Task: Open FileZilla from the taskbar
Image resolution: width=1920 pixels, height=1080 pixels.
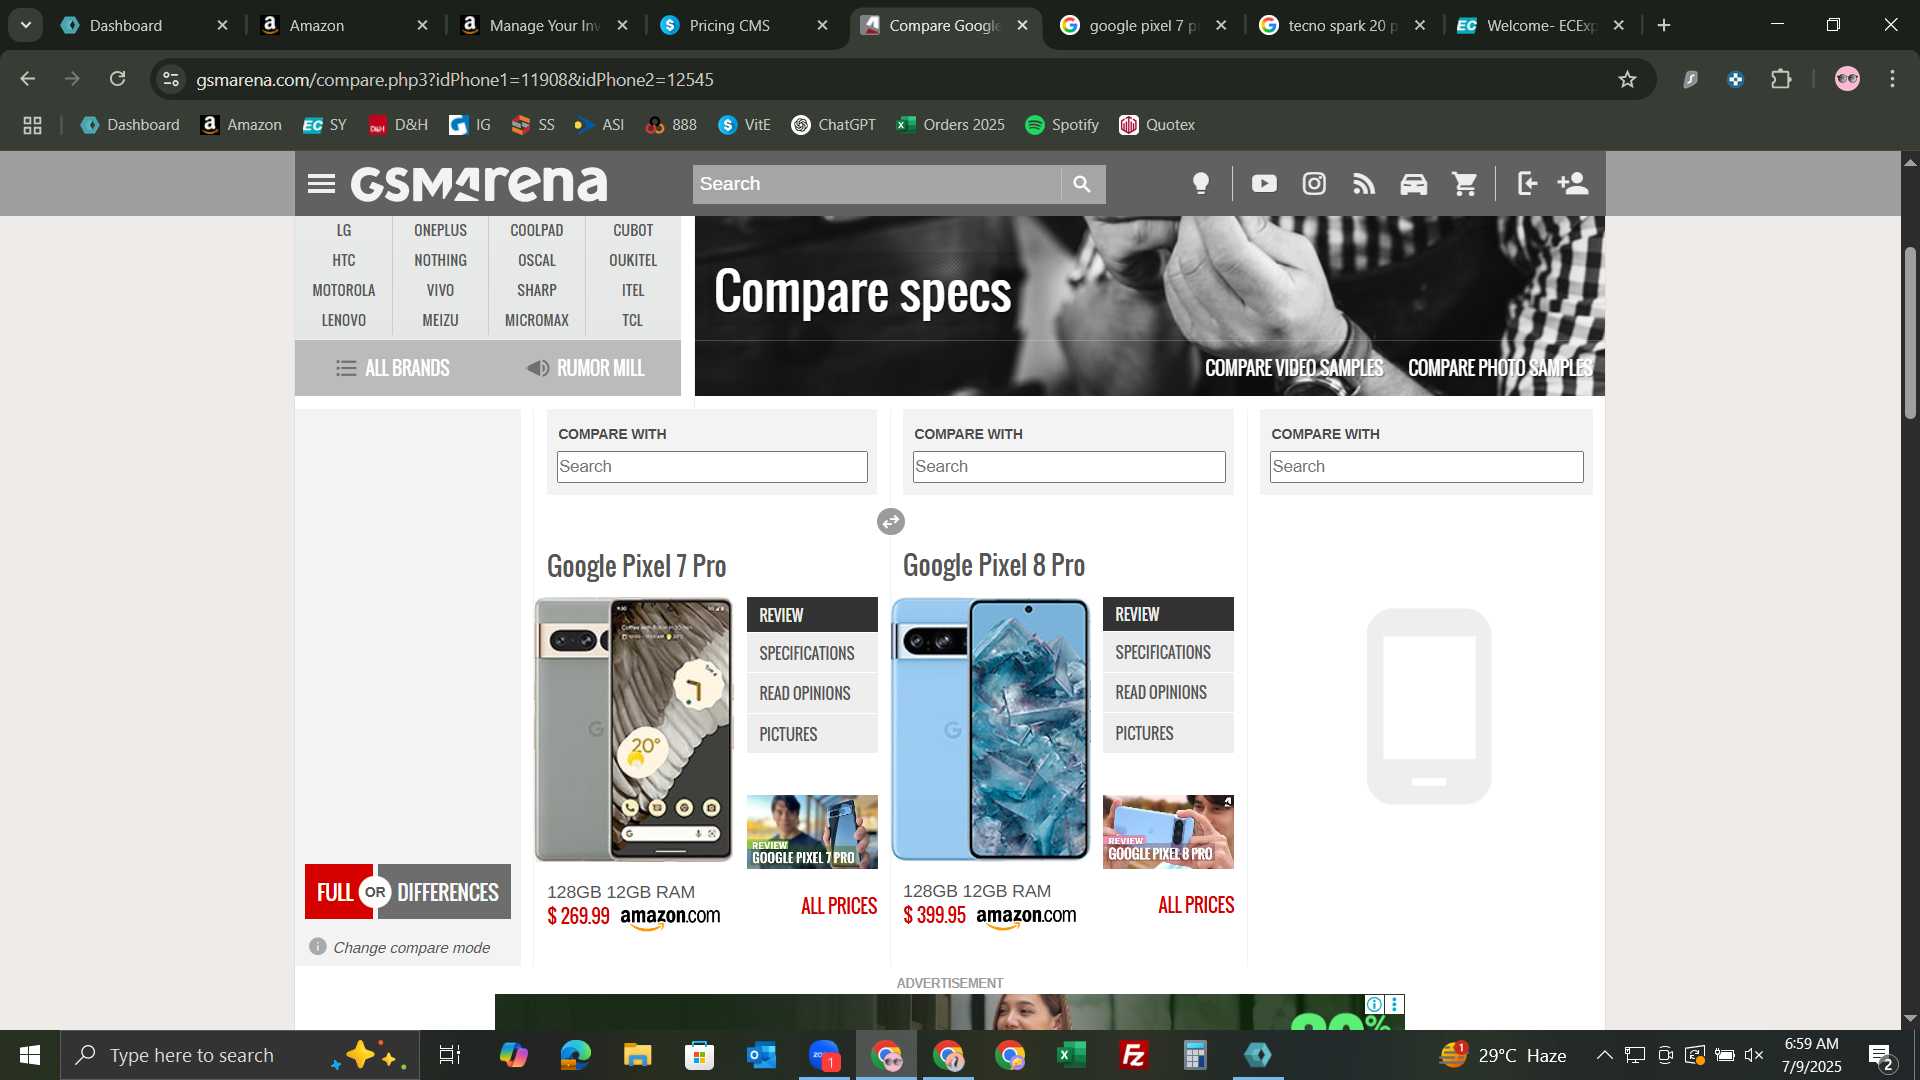Action: 1133,1055
